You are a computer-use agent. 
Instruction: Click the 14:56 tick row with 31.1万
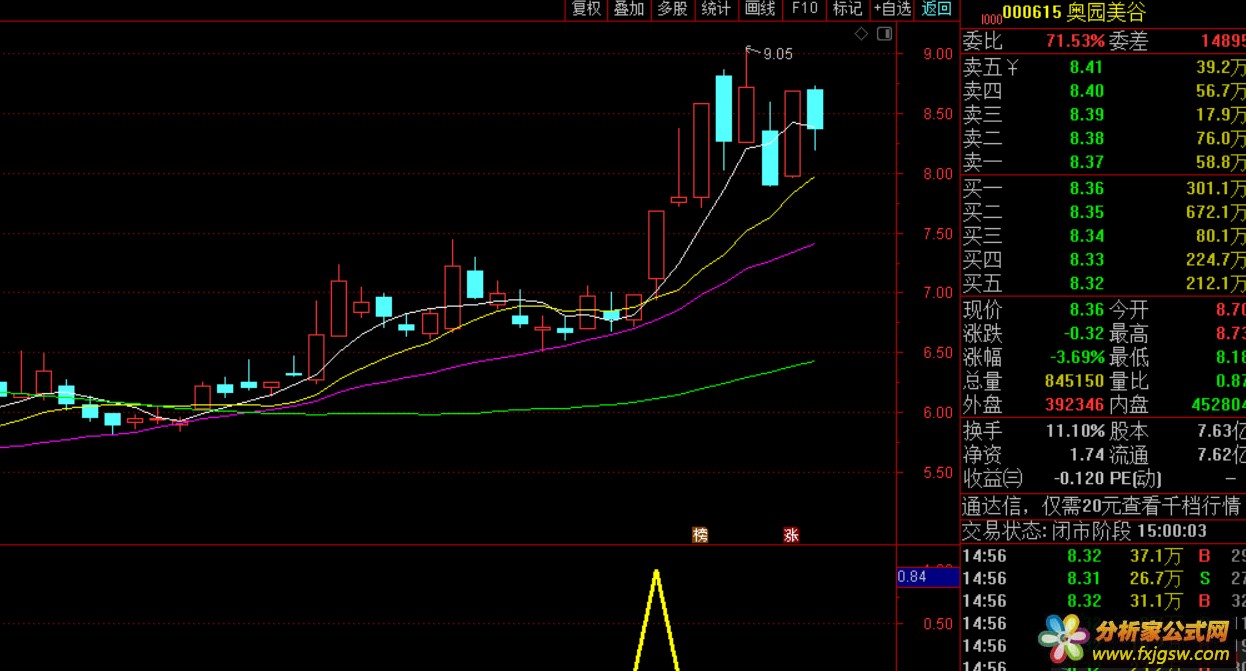click(1103, 601)
